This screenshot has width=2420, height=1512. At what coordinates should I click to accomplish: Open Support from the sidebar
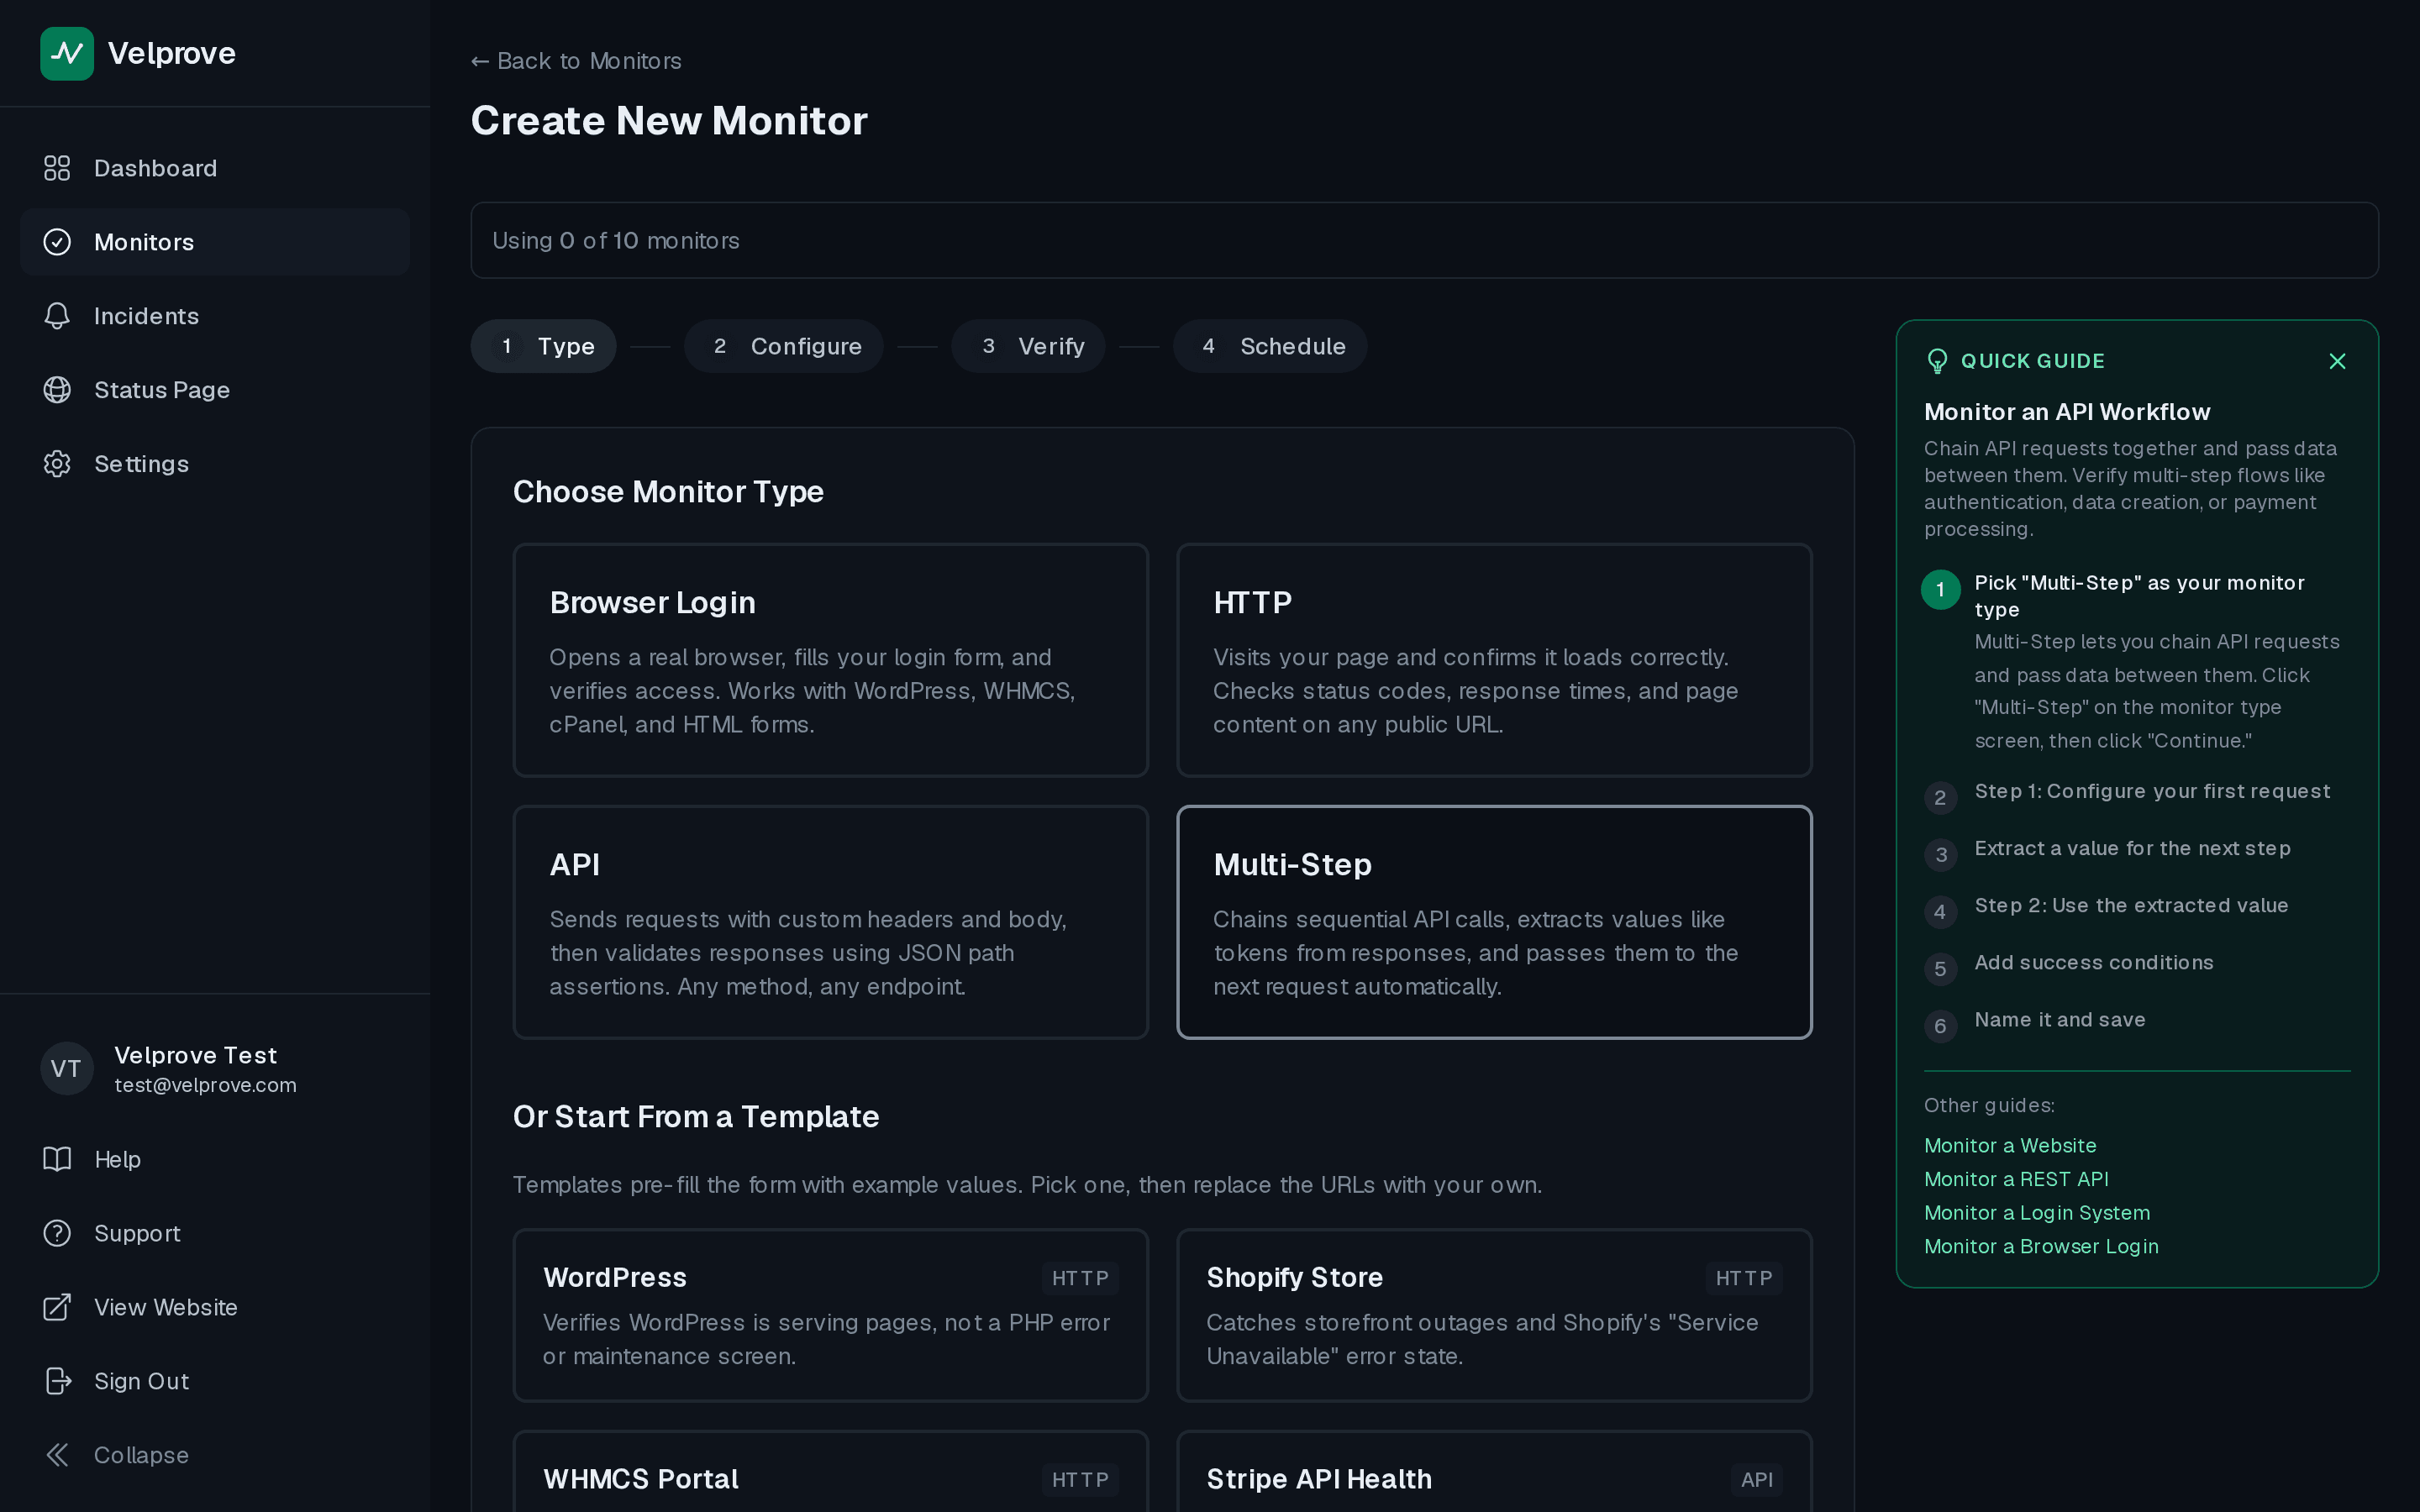pyautogui.click(x=215, y=1233)
